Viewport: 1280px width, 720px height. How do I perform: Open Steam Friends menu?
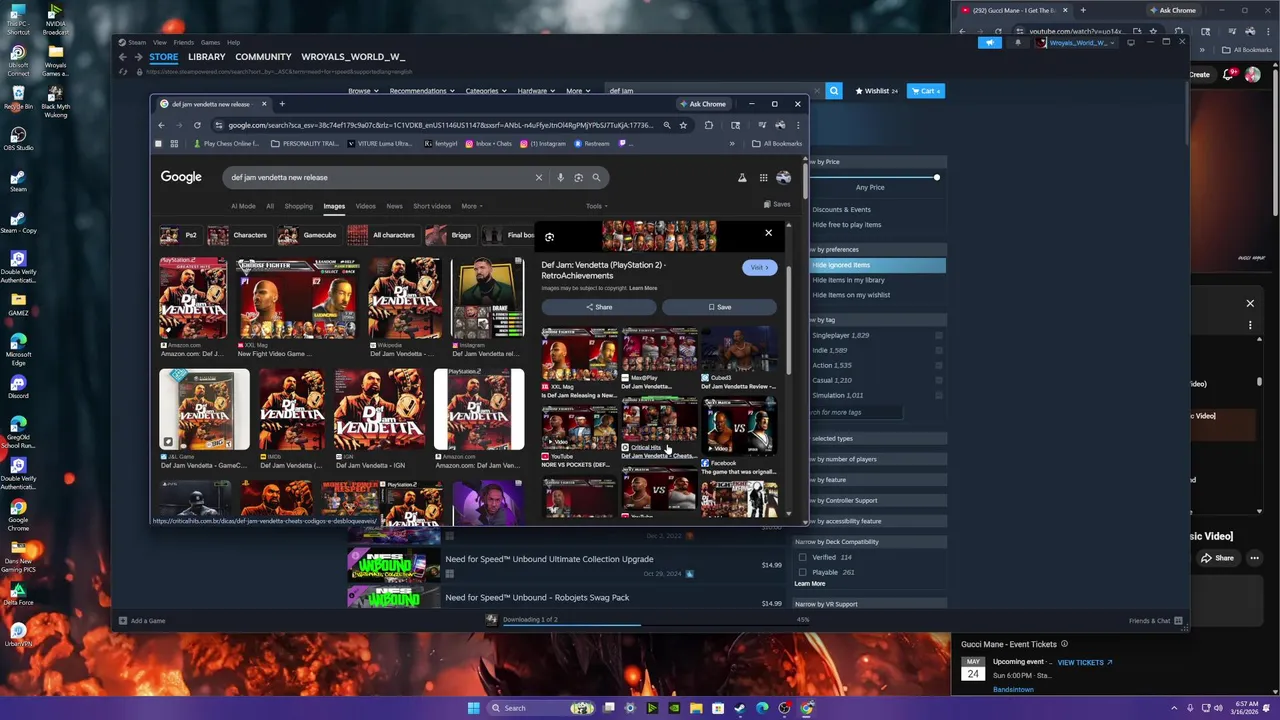[184, 42]
